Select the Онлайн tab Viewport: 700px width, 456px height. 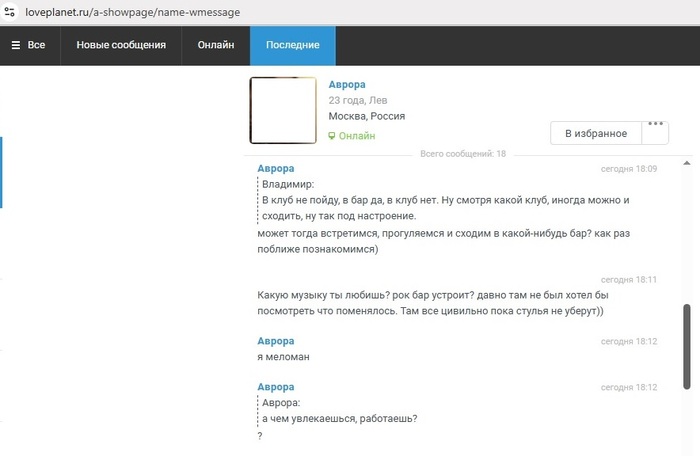coord(216,45)
